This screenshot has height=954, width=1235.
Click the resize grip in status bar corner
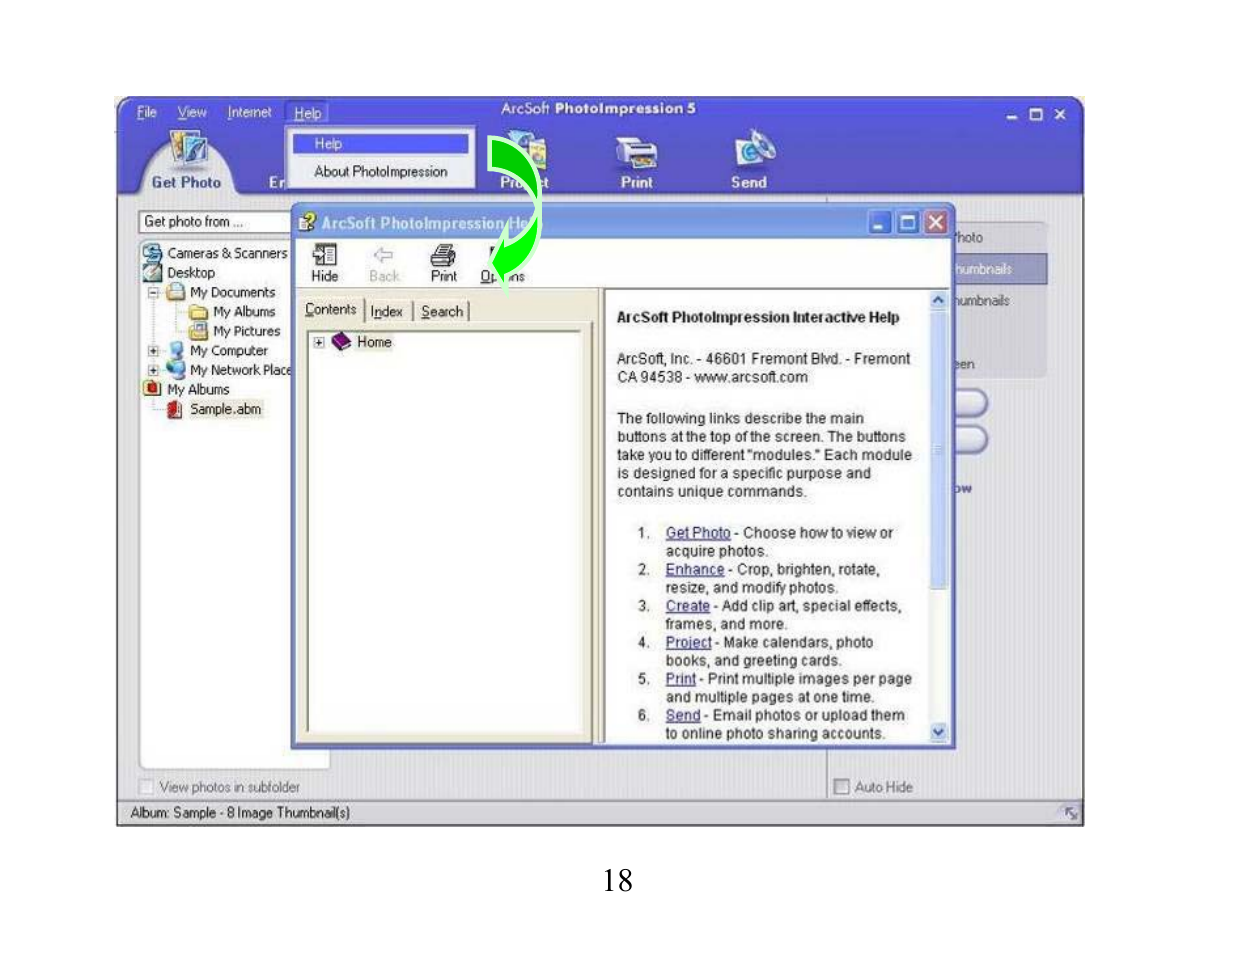coord(1071,813)
